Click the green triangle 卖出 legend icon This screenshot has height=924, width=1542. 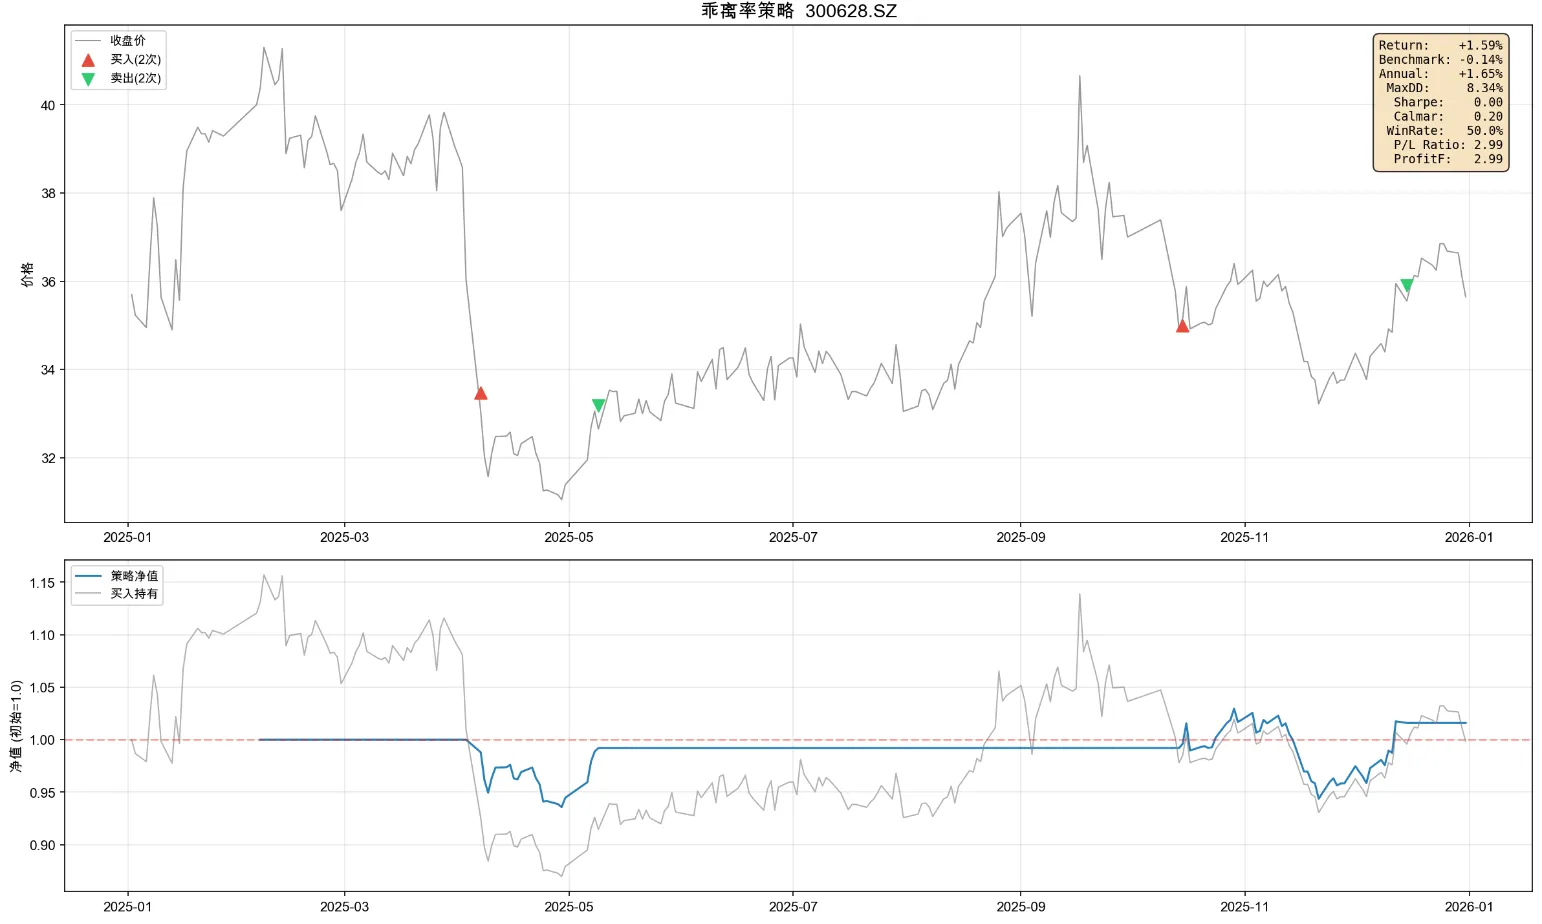point(88,79)
